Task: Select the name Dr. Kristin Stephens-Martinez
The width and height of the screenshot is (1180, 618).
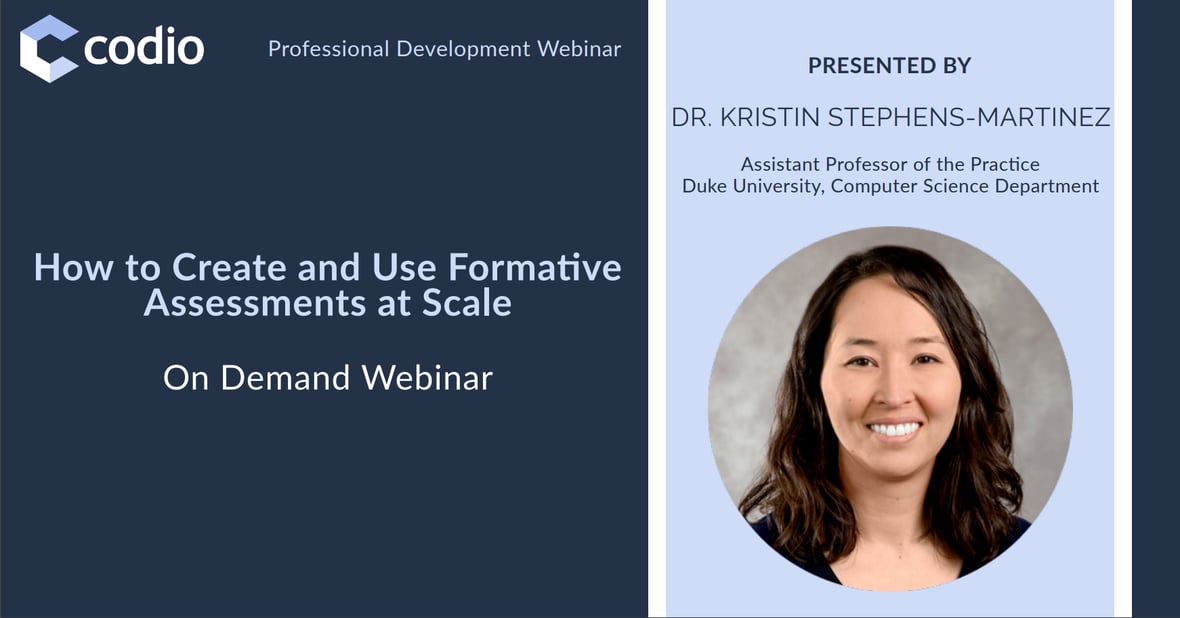Action: [x=890, y=117]
